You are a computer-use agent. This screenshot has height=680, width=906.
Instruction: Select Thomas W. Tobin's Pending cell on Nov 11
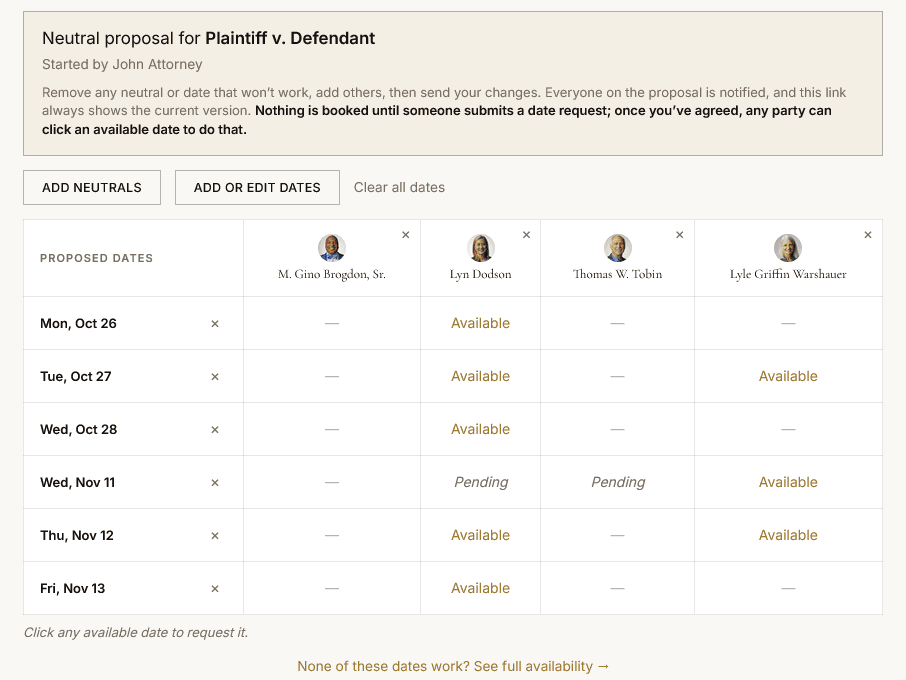618,482
